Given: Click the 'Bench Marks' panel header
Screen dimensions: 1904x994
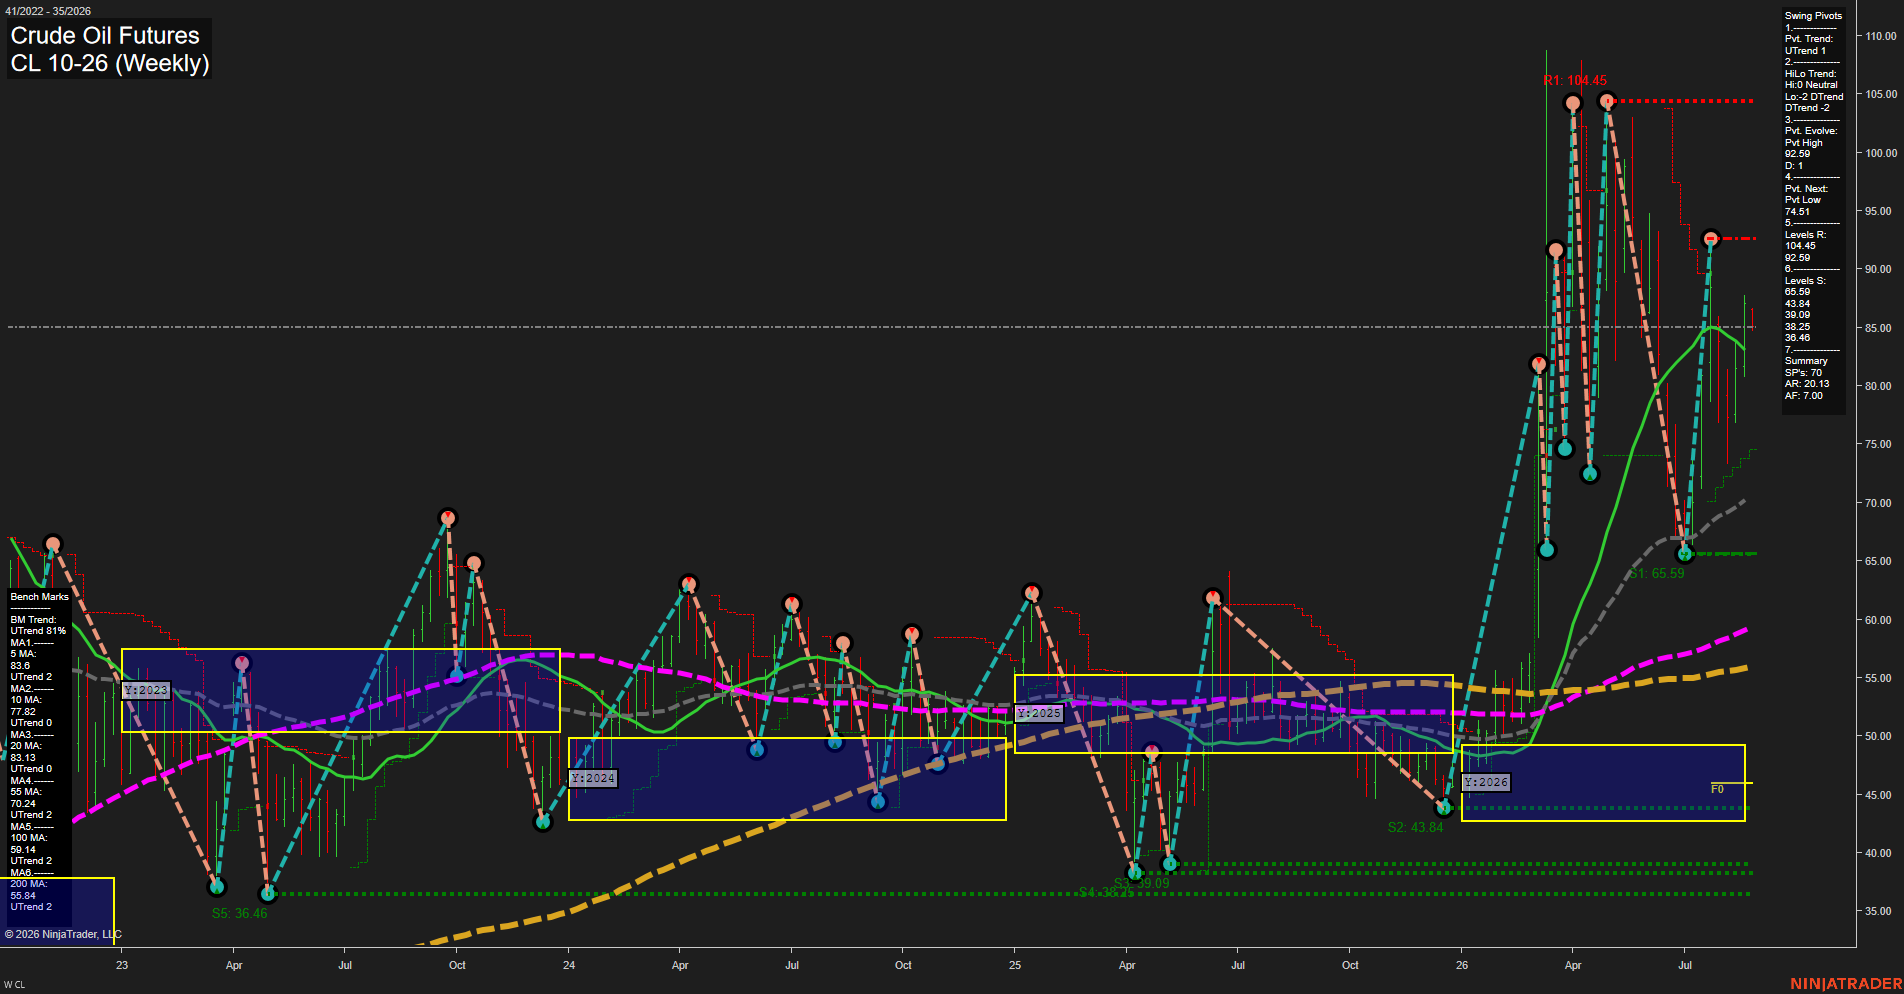Looking at the screenshot, I should [x=40, y=597].
